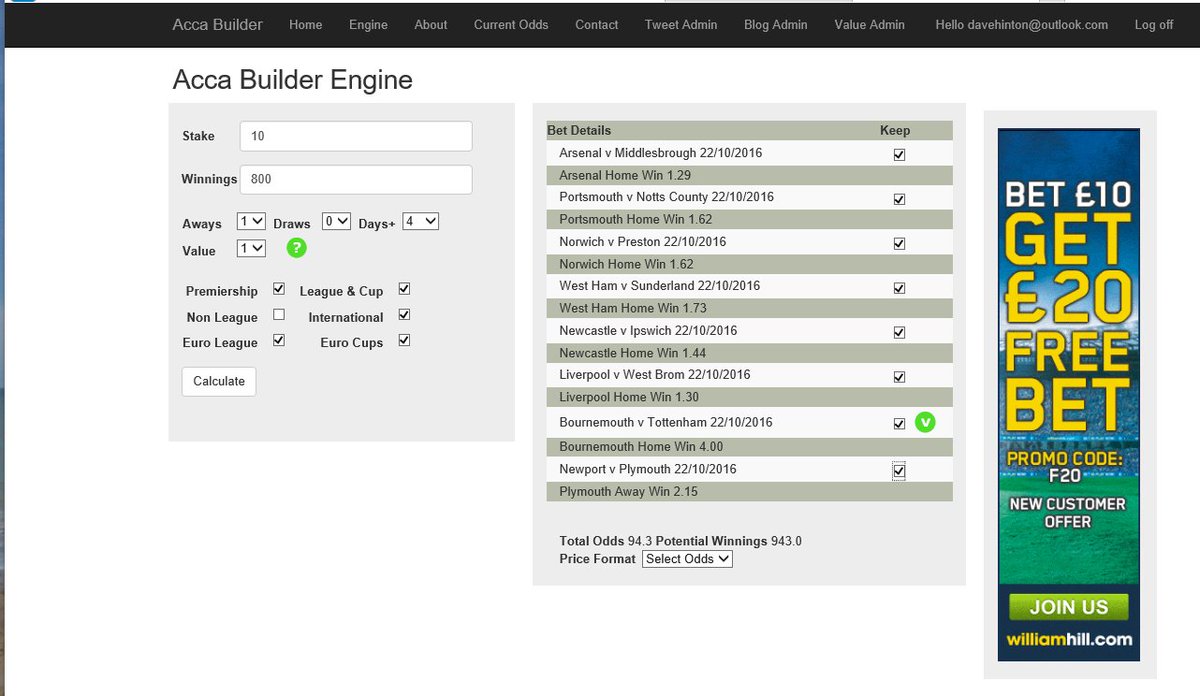Click into the Stake input field
Viewport: 1200px width, 696px height.
(x=356, y=136)
